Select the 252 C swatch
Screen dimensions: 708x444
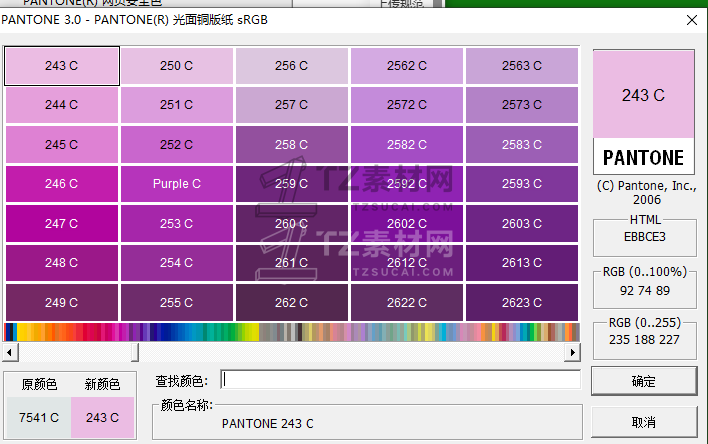[x=177, y=145]
